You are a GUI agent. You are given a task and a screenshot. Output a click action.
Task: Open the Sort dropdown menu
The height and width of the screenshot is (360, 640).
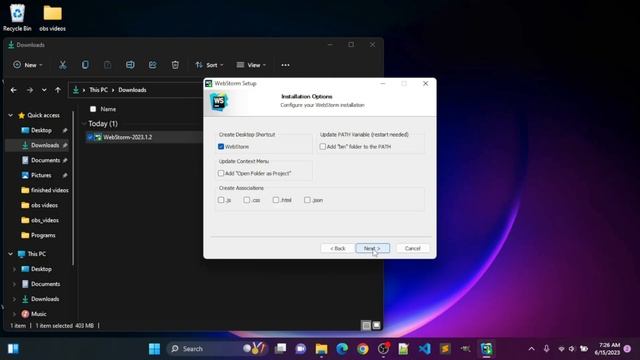click(209, 65)
